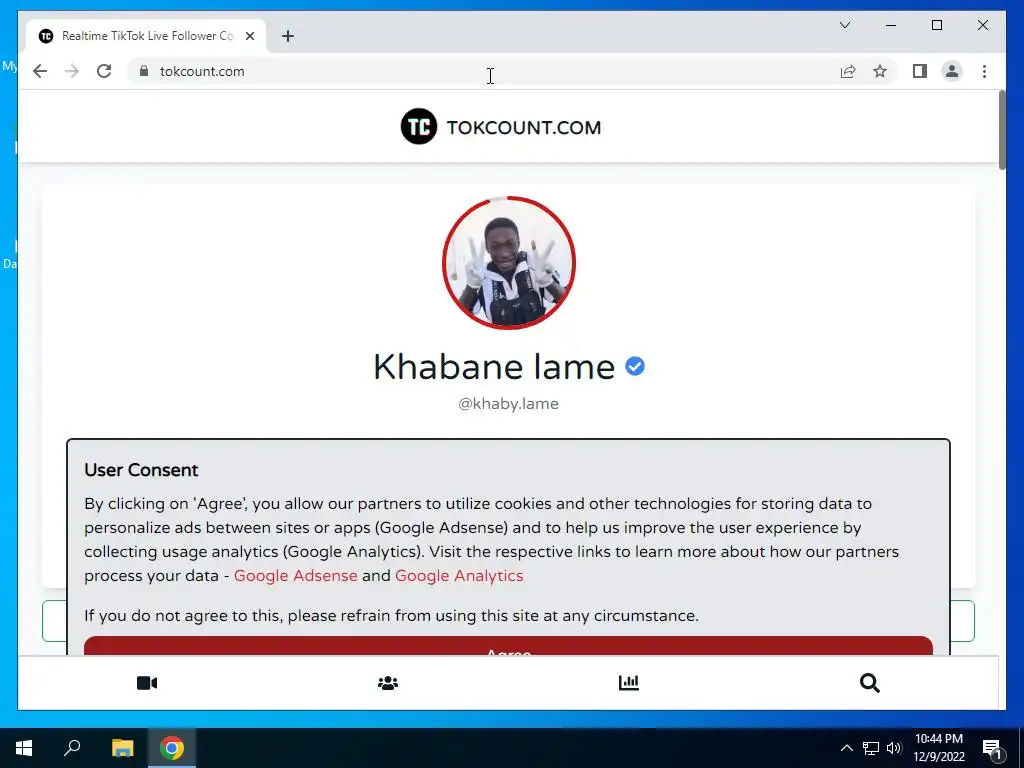This screenshot has width=1024, height=768.
Task: Open Windows taskbar search
Action: (x=72, y=748)
